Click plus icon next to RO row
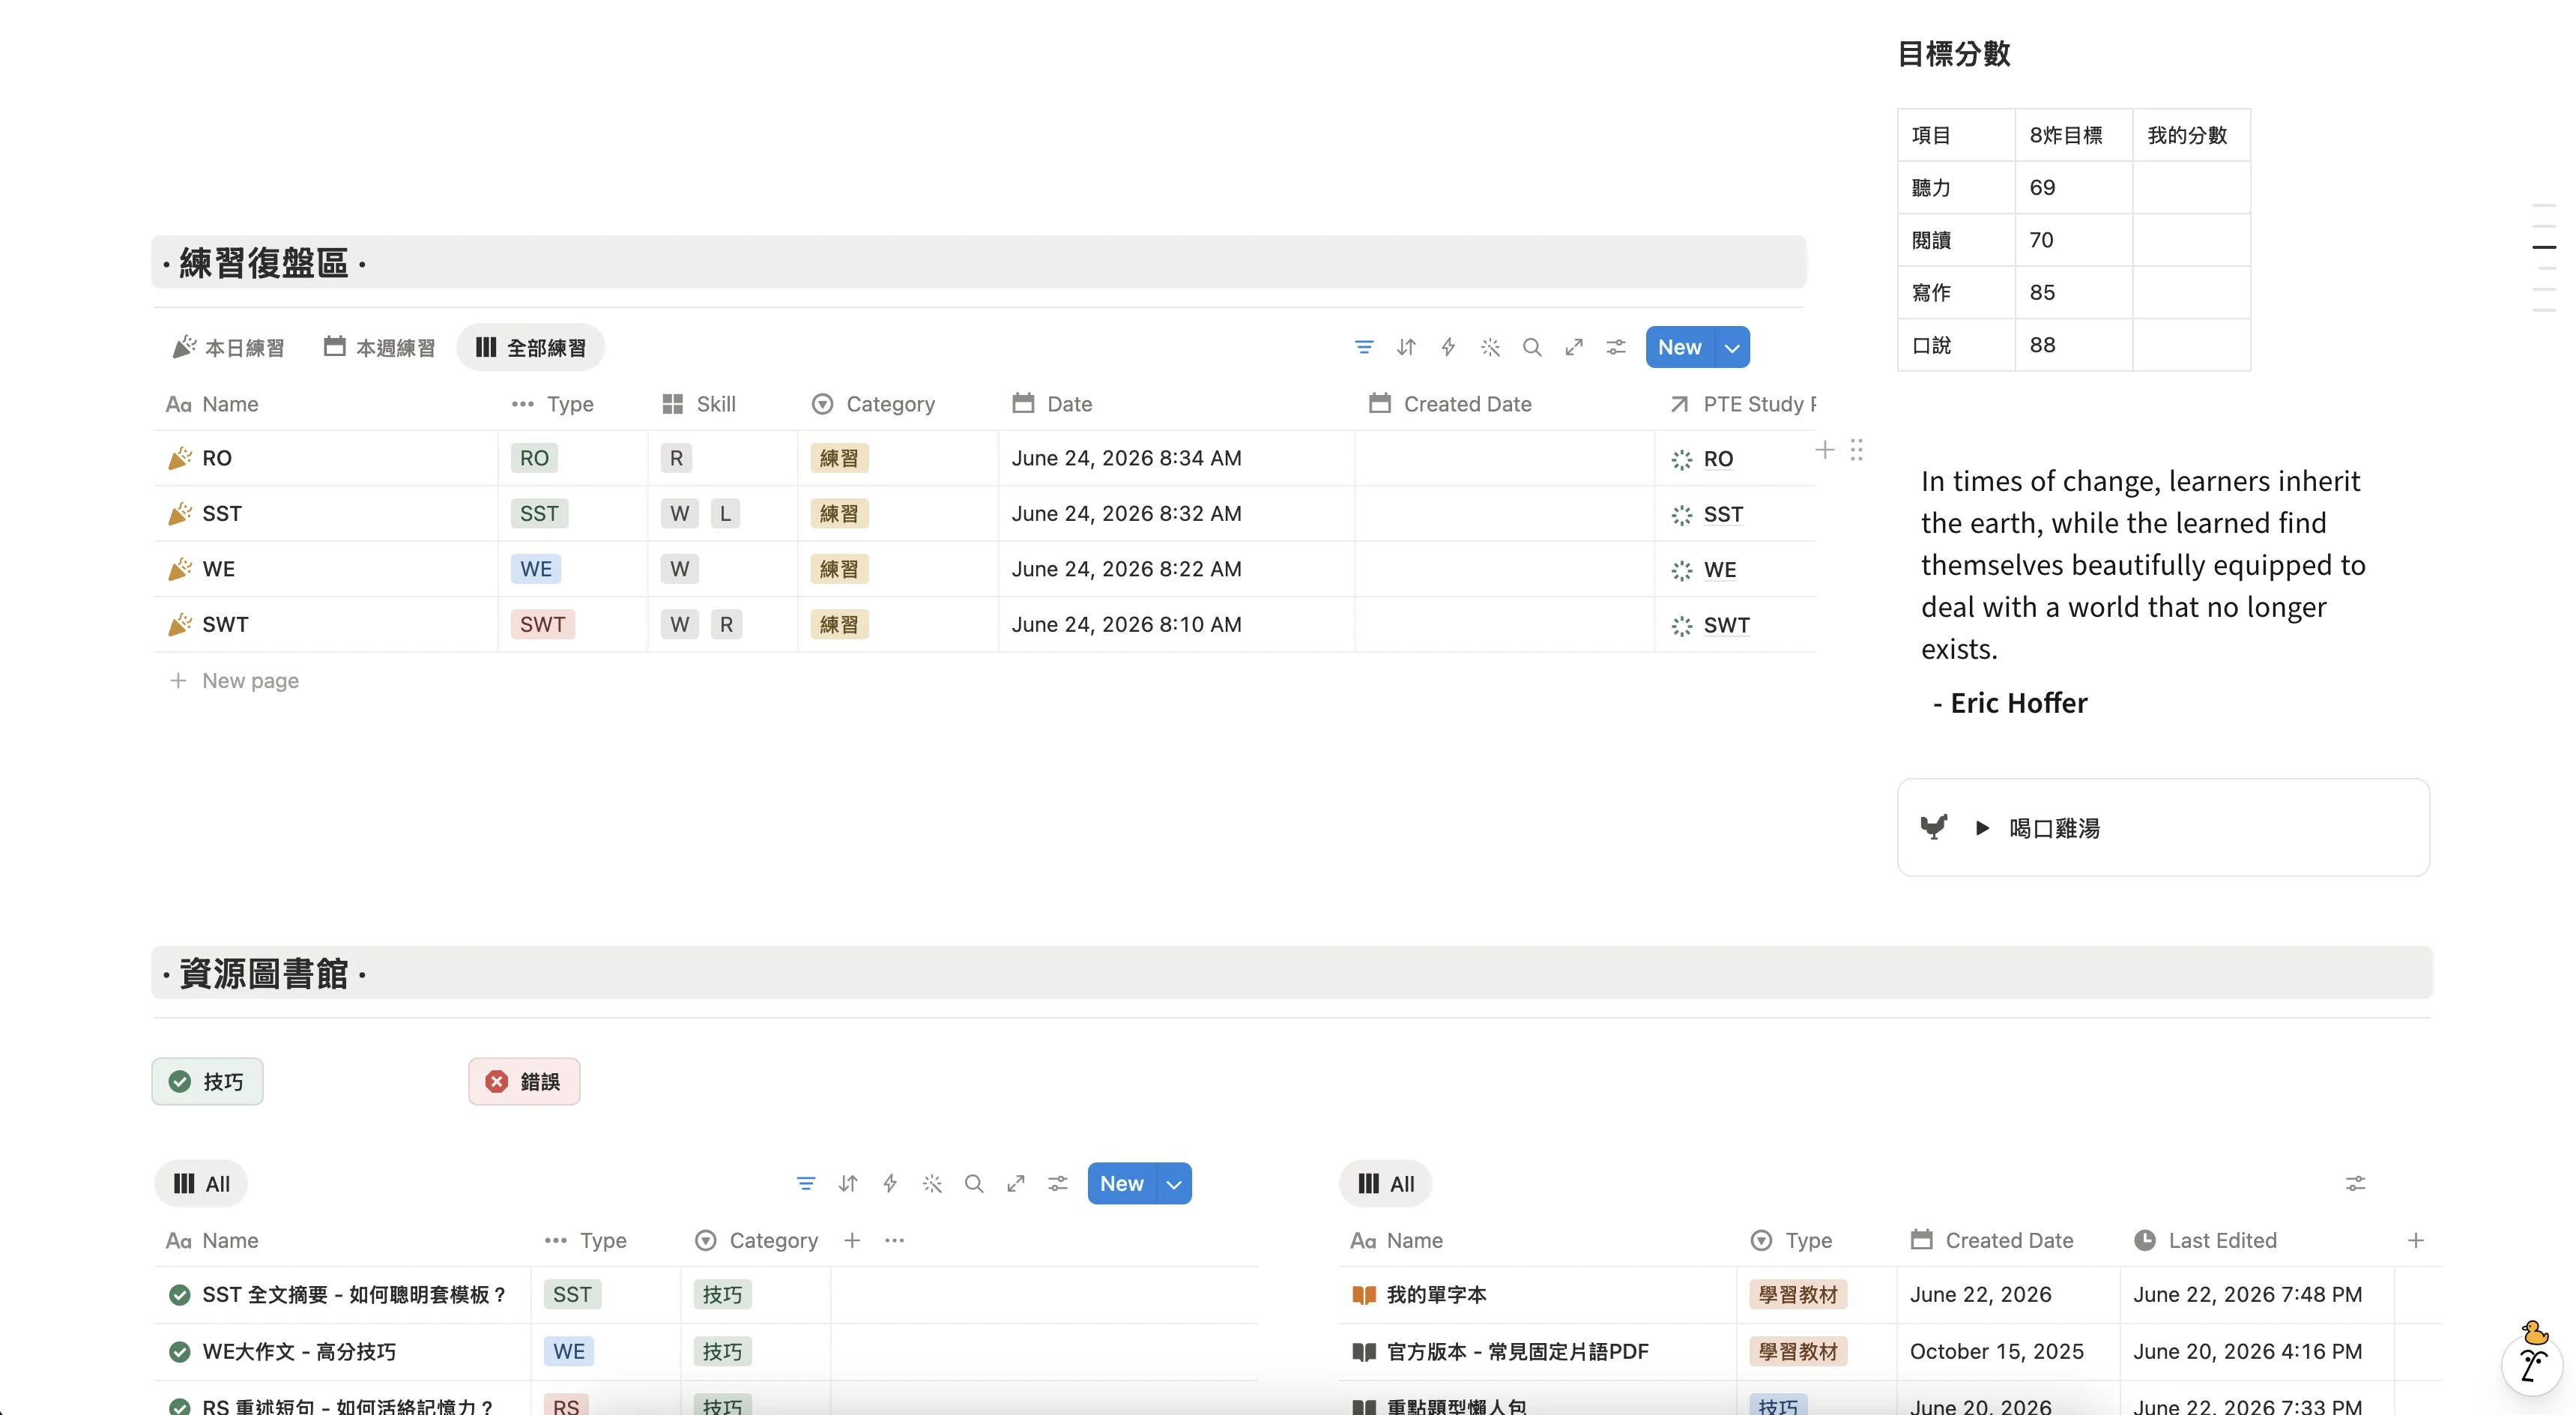This screenshot has height=1415, width=2576. point(1825,450)
